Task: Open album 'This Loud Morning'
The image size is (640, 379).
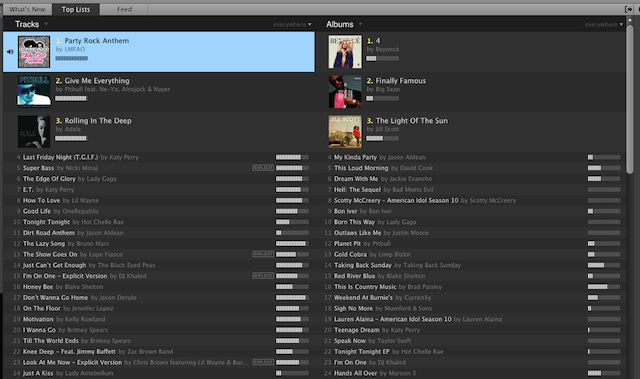Action: [361, 168]
